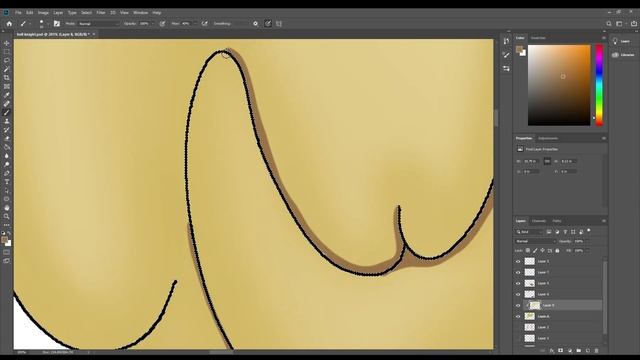Select the Lasso tool

(7, 60)
